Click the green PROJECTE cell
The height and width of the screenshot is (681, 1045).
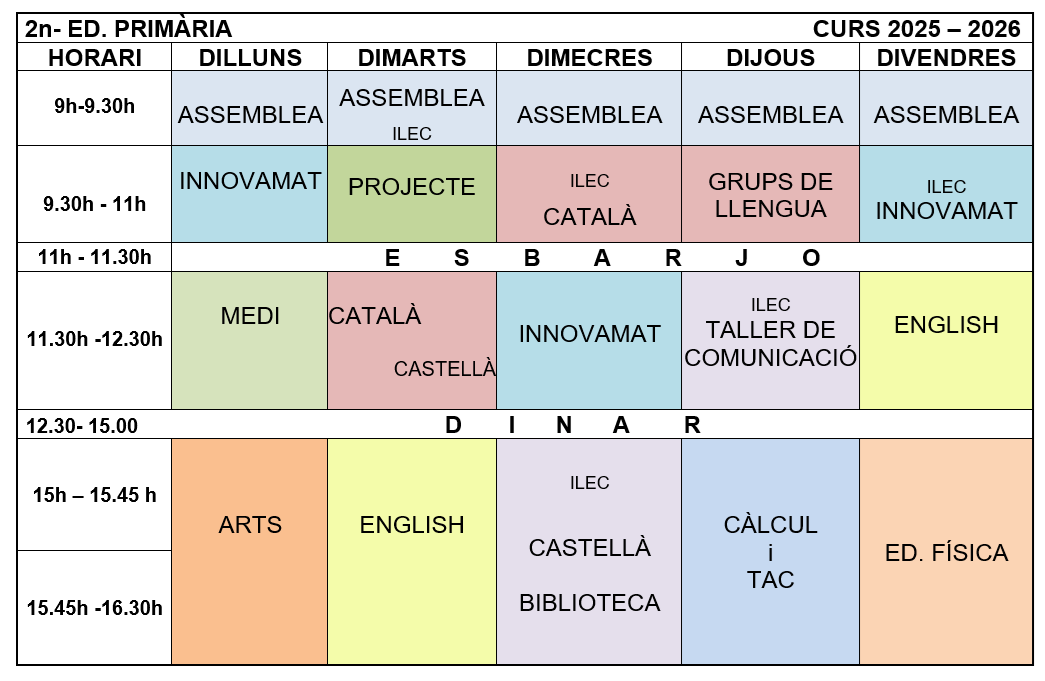412,187
